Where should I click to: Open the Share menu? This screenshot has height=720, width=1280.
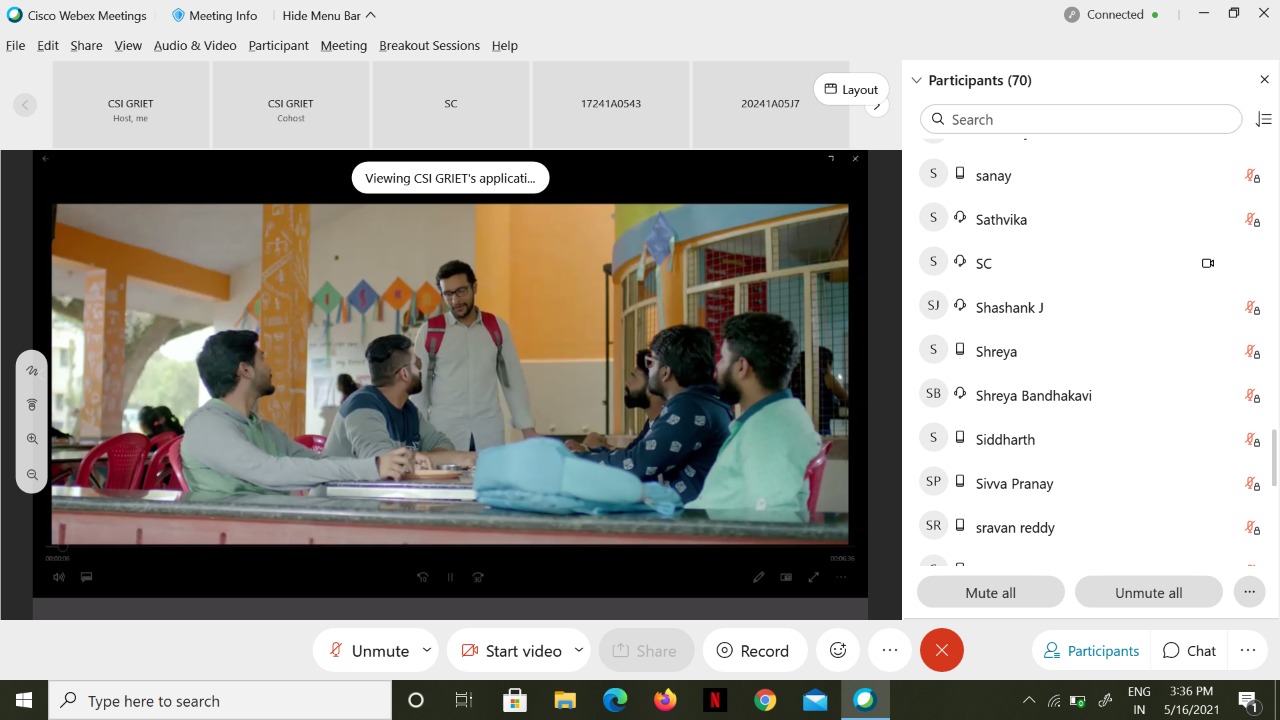tap(86, 45)
